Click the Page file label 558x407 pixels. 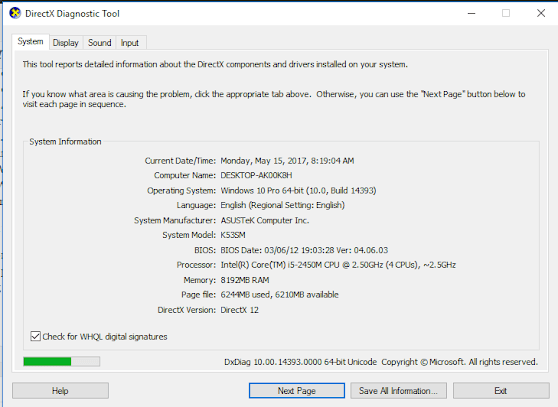click(x=198, y=295)
